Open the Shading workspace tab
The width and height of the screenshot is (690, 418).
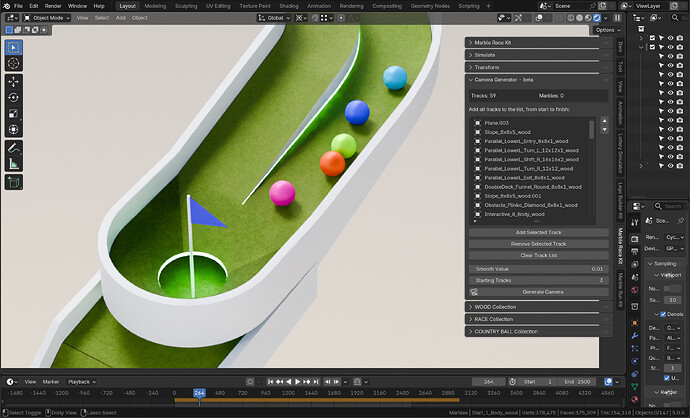289,6
